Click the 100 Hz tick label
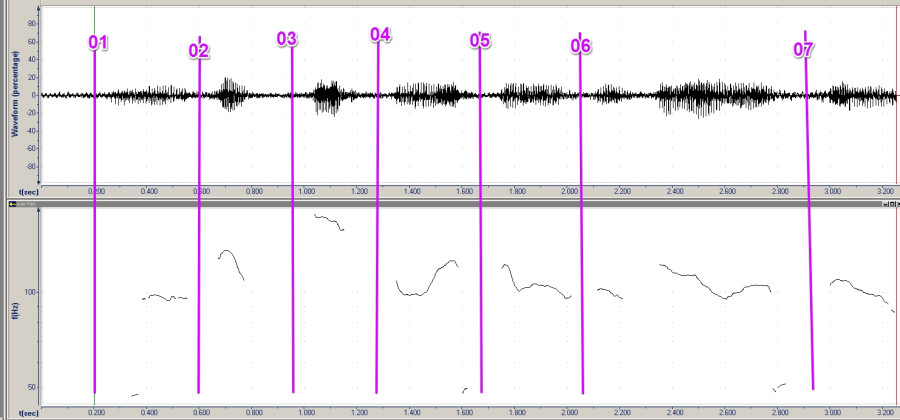 click(31, 292)
